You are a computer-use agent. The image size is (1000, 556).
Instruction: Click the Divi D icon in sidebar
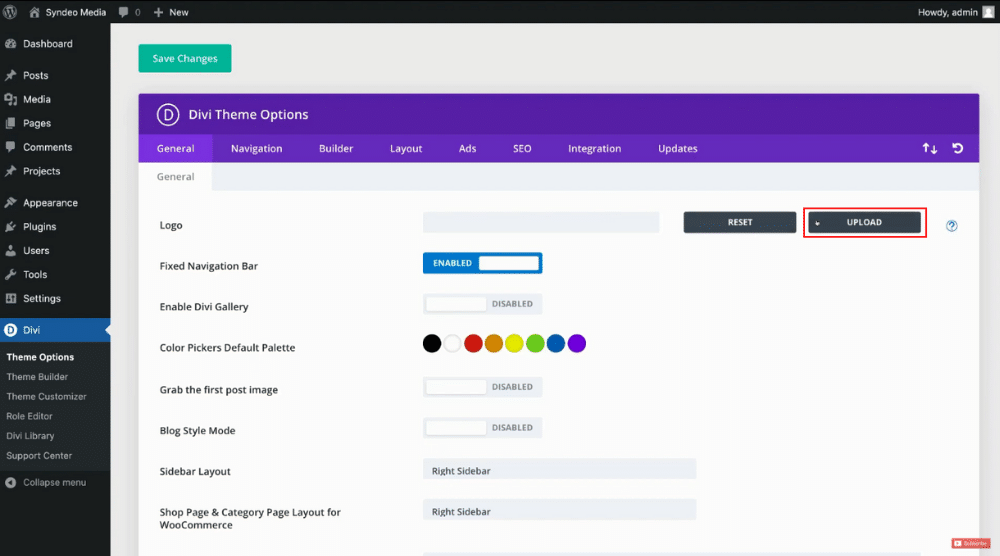(11, 330)
